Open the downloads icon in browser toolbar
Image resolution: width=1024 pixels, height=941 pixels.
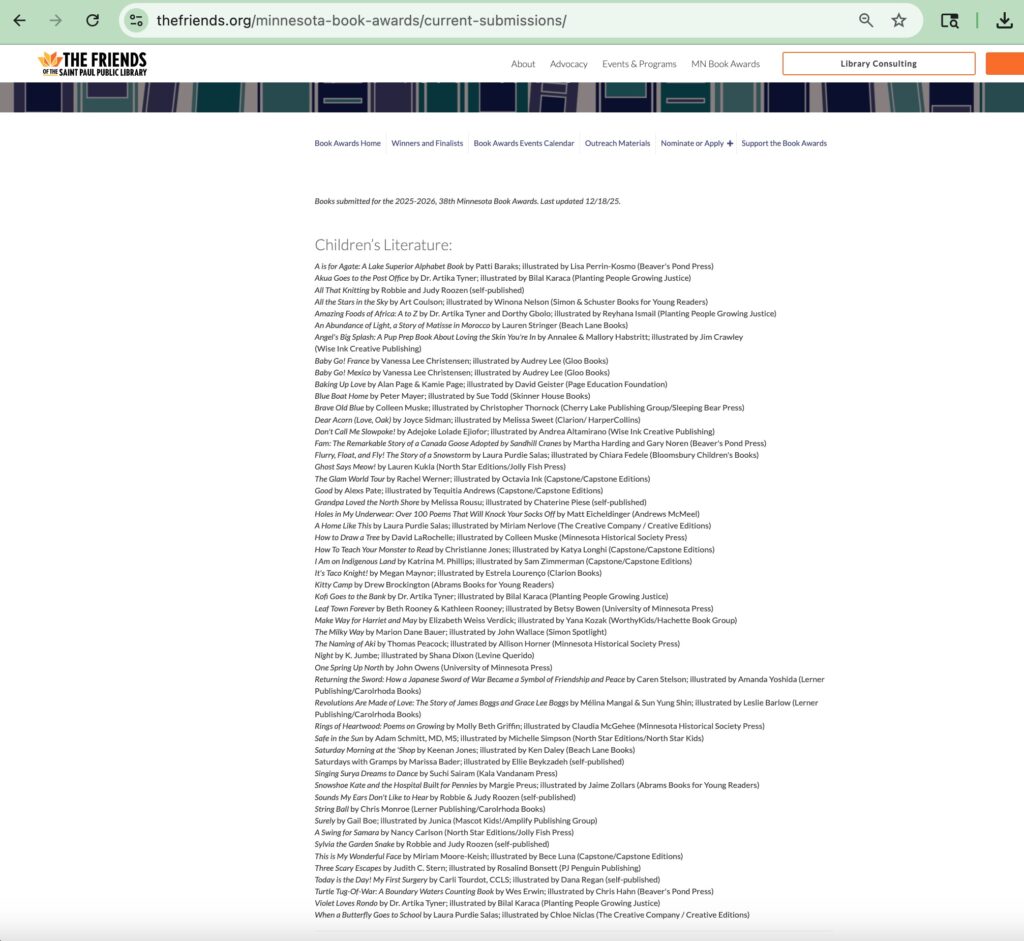(1005, 20)
